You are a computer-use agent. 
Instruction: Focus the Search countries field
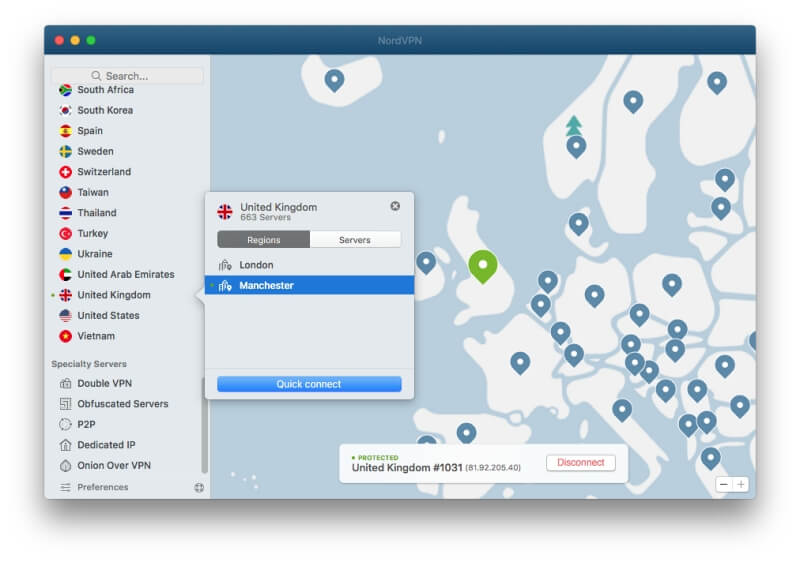point(128,76)
